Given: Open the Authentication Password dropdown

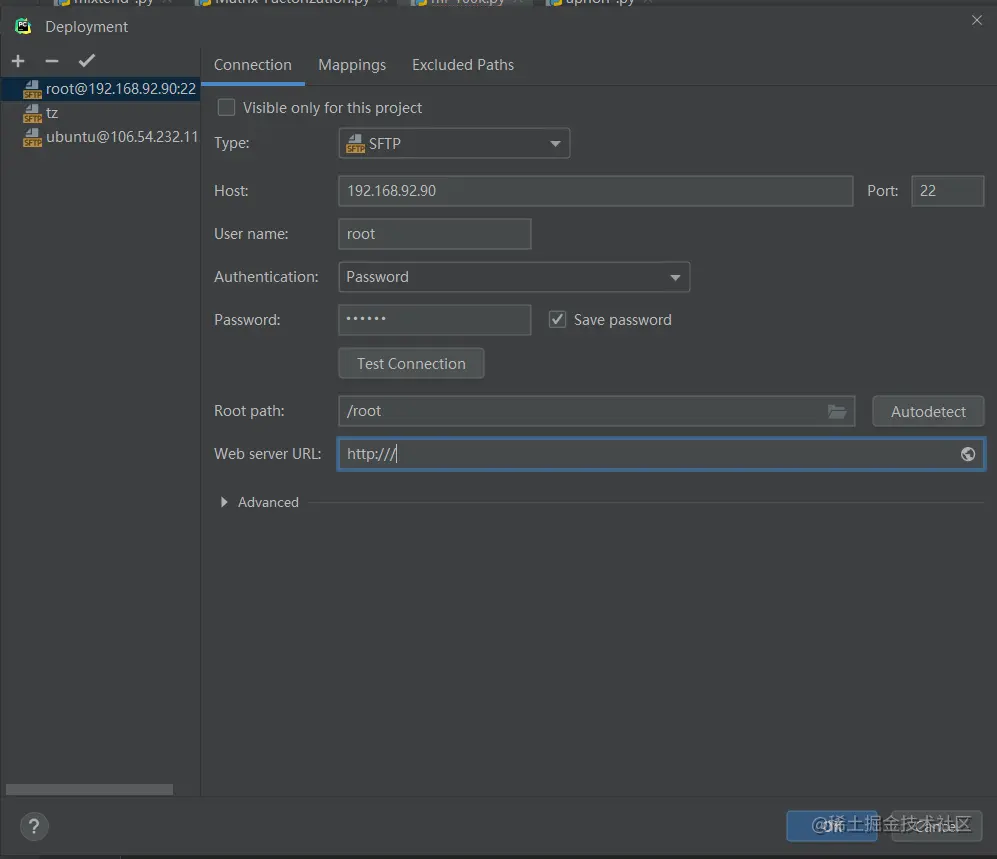Looking at the screenshot, I should tap(514, 277).
